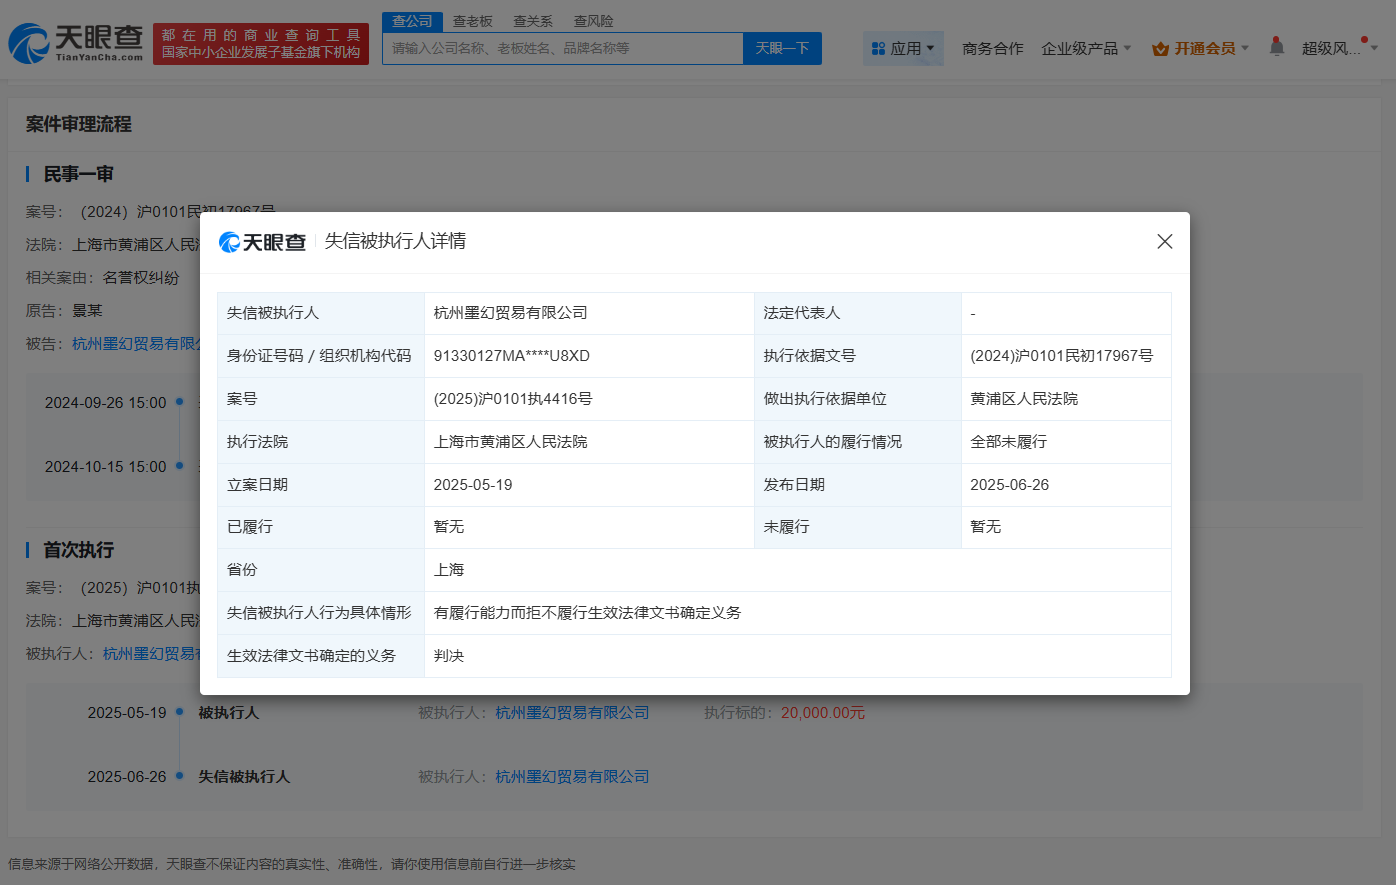This screenshot has height=885, width=1396.
Task: Open 杭州墨幻贸易有限公司 link in 失信被执行人 timeline row
Action: [572, 776]
